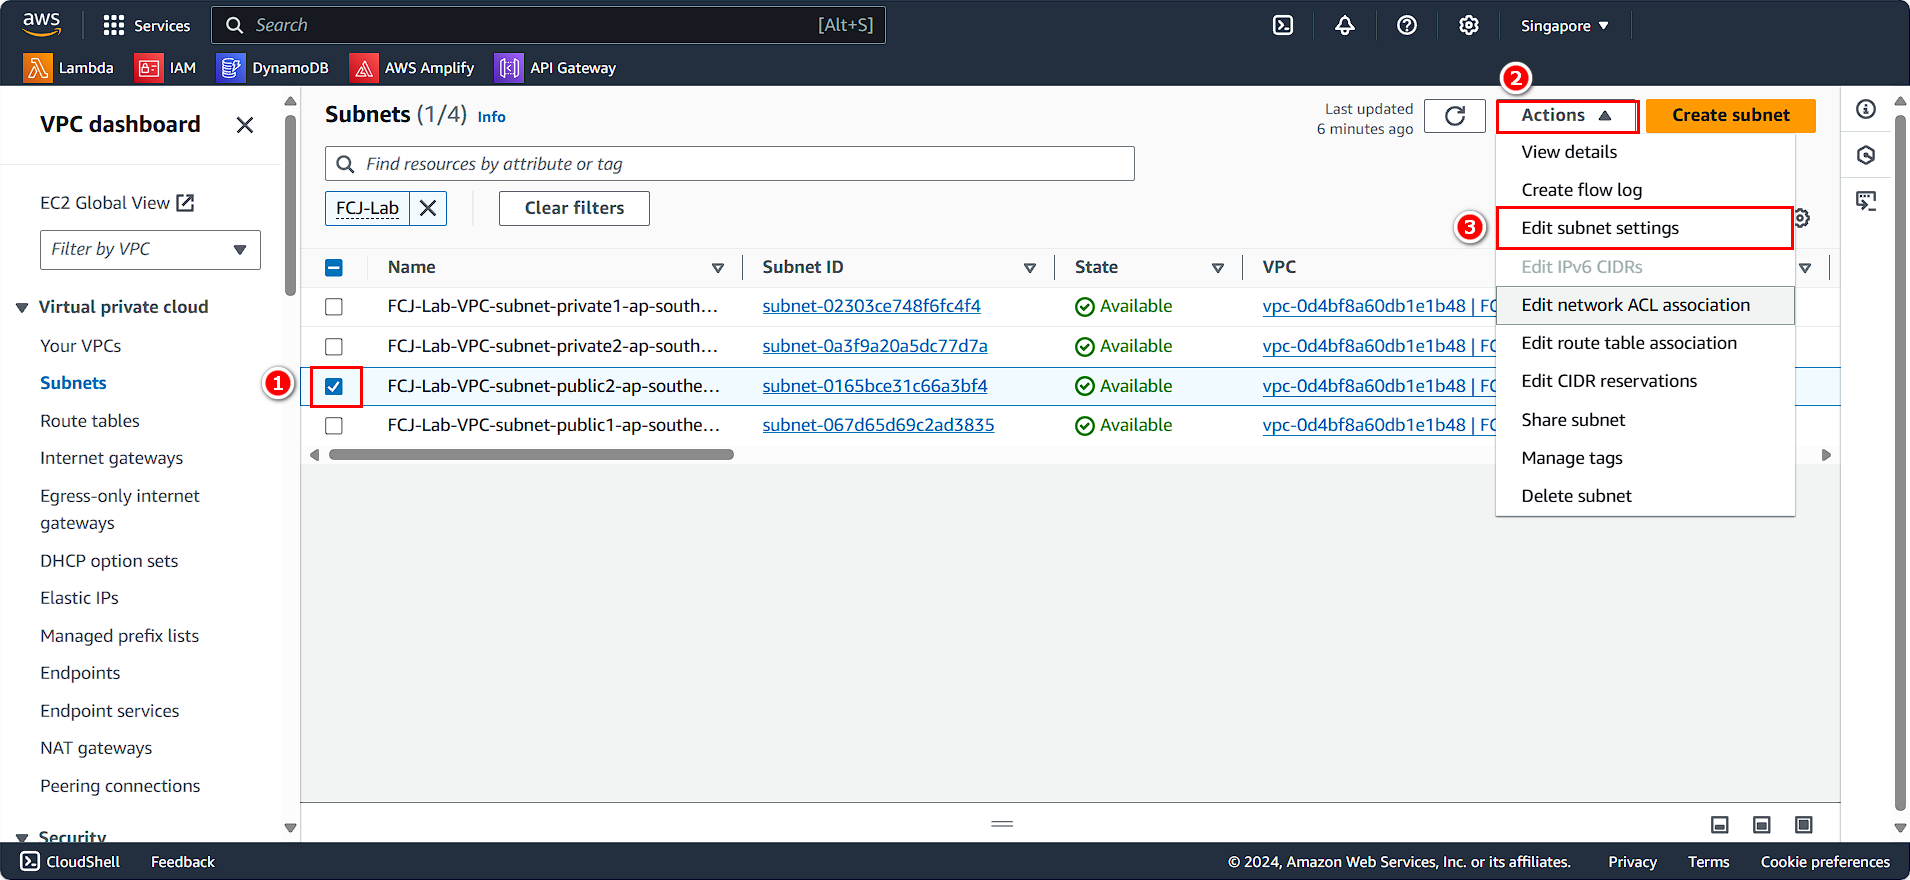Click the sidebar vertical scrollbar
1910x880 pixels.
click(290, 205)
